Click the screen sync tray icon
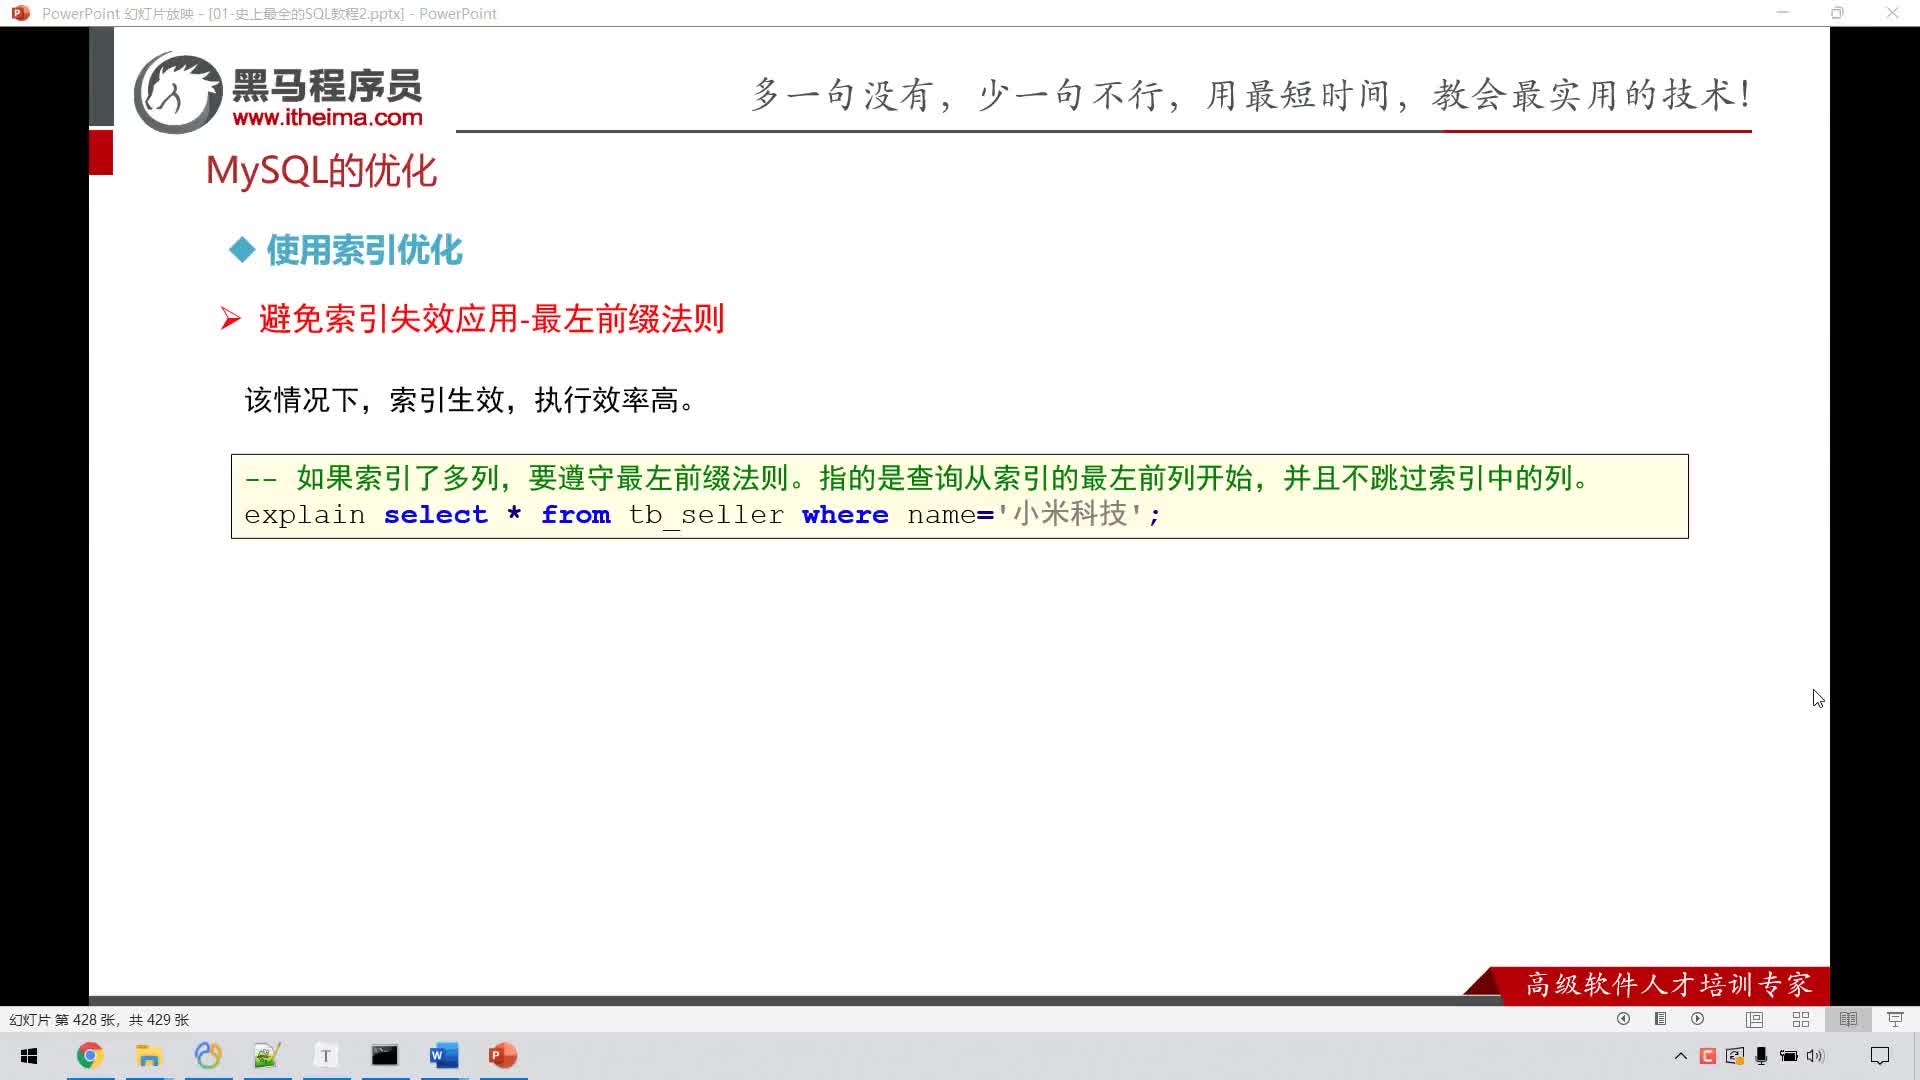The image size is (1920, 1080). [1735, 1056]
